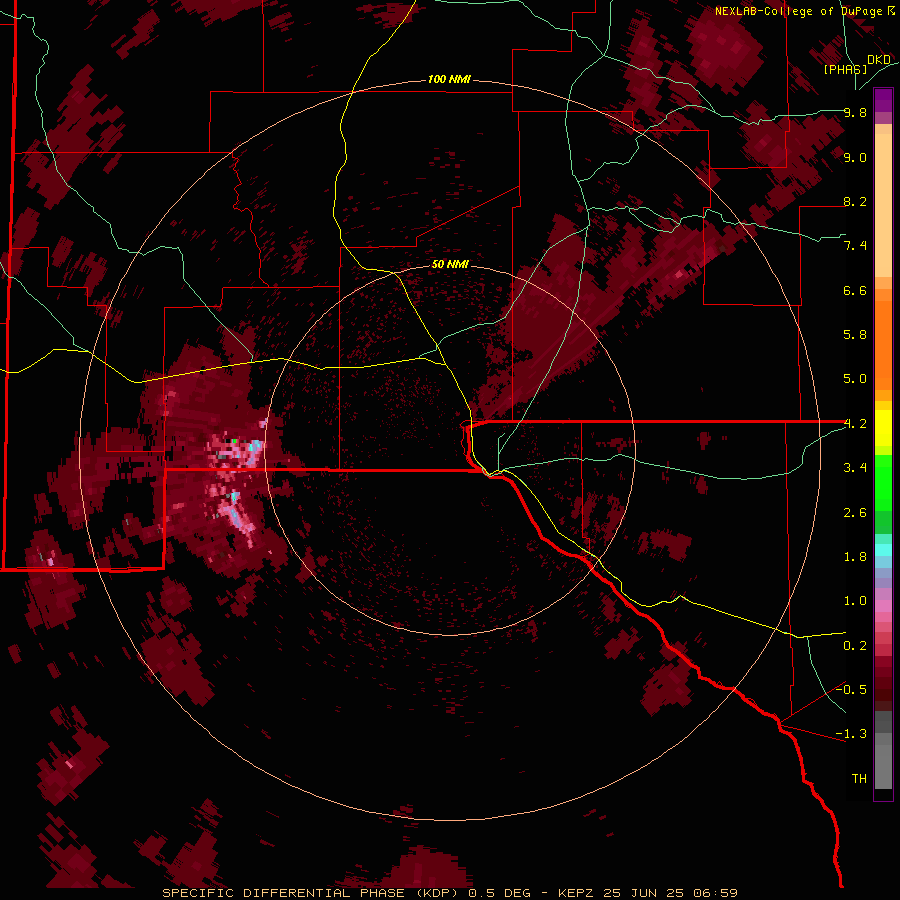Click the 9.8 value on the color scale
Image resolution: width=900 pixels, height=900 pixels.
[855, 112]
